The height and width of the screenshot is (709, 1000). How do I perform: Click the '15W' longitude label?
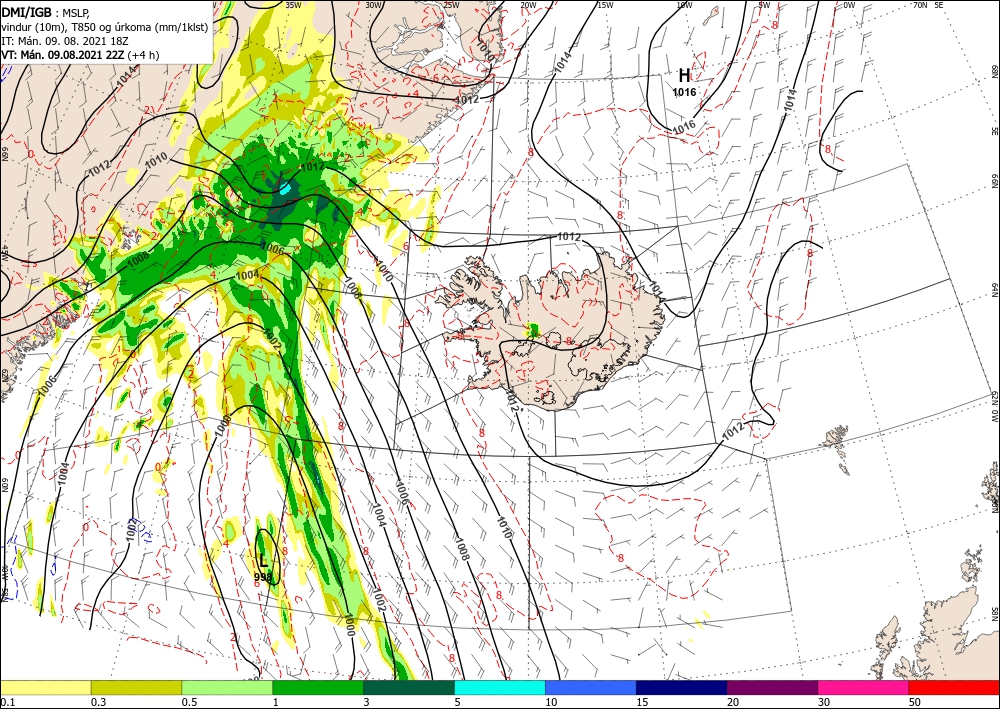(x=605, y=5)
